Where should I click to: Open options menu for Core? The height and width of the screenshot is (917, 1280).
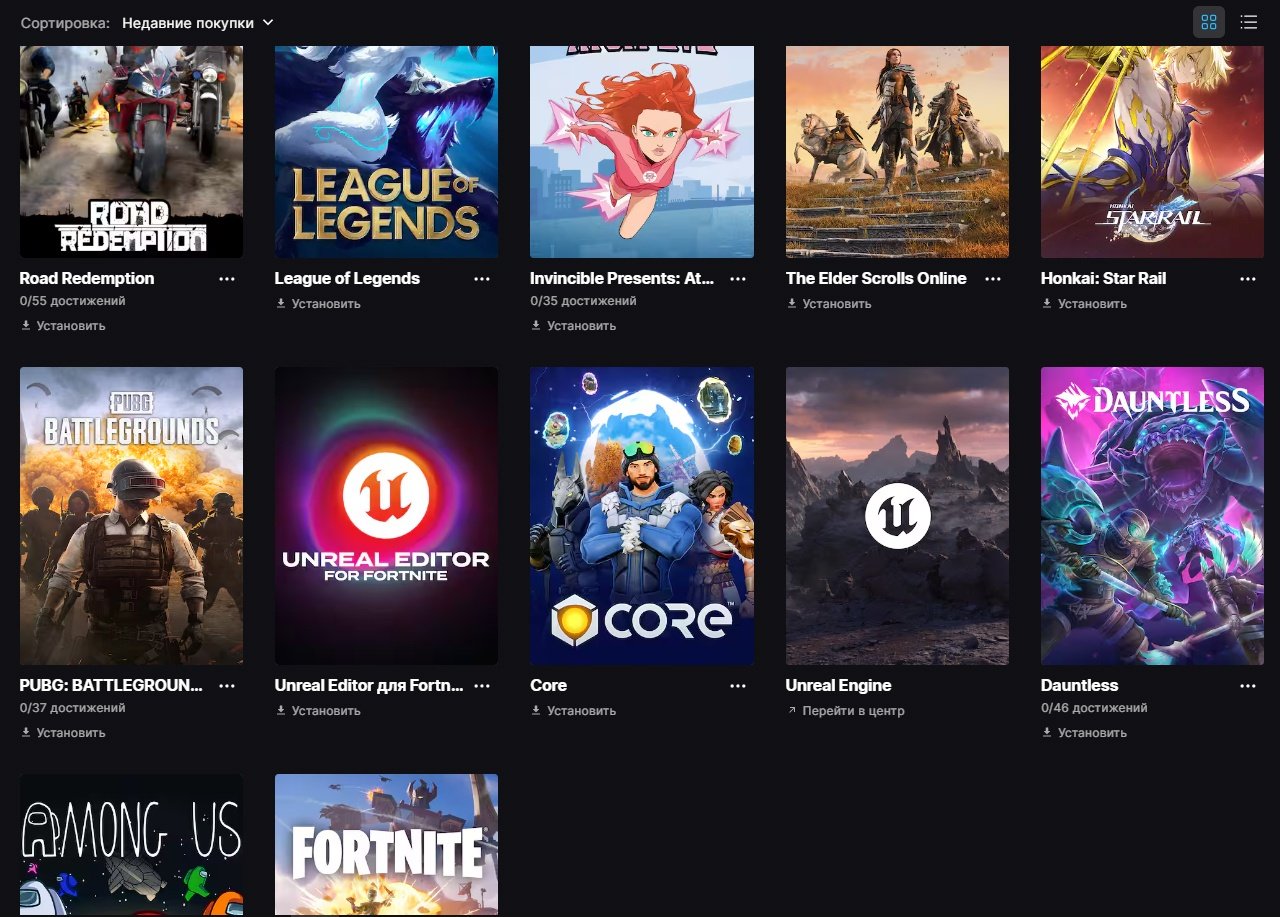738,686
